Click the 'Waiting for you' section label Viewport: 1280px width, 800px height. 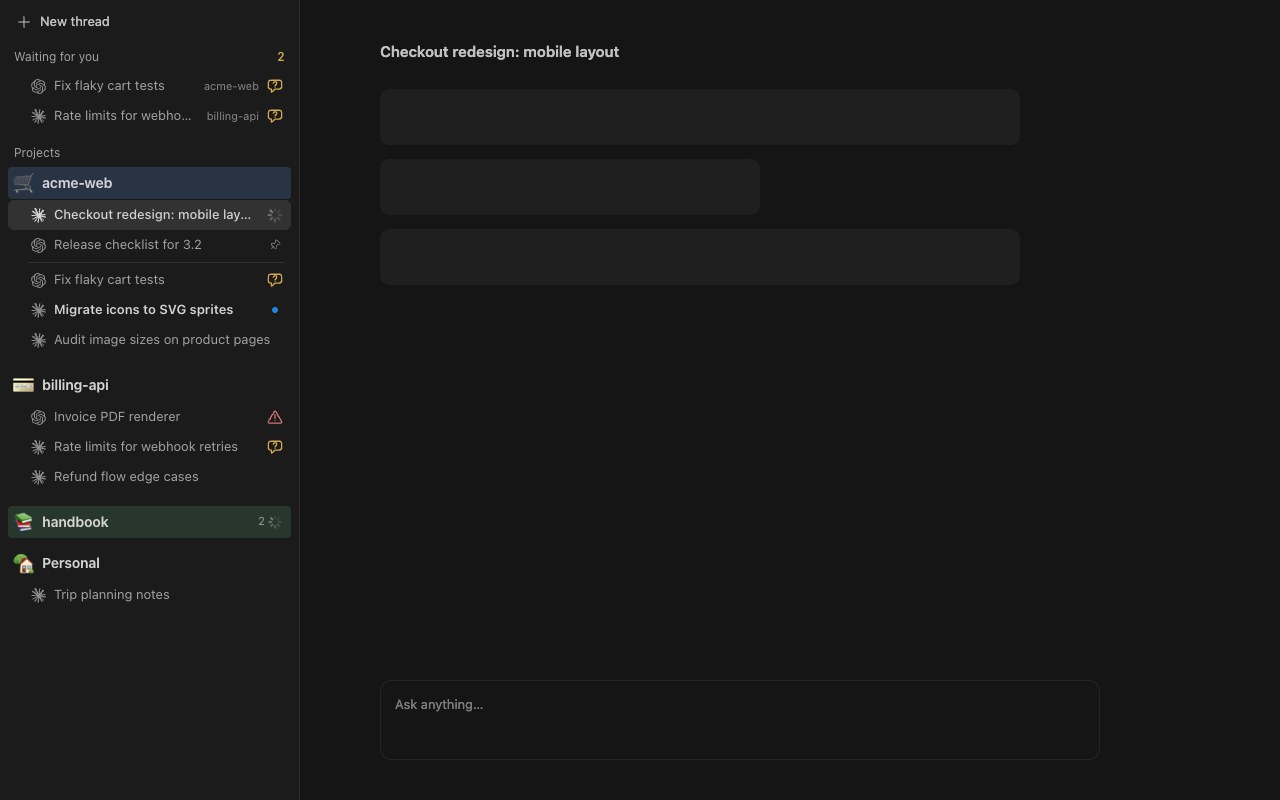(x=56, y=57)
